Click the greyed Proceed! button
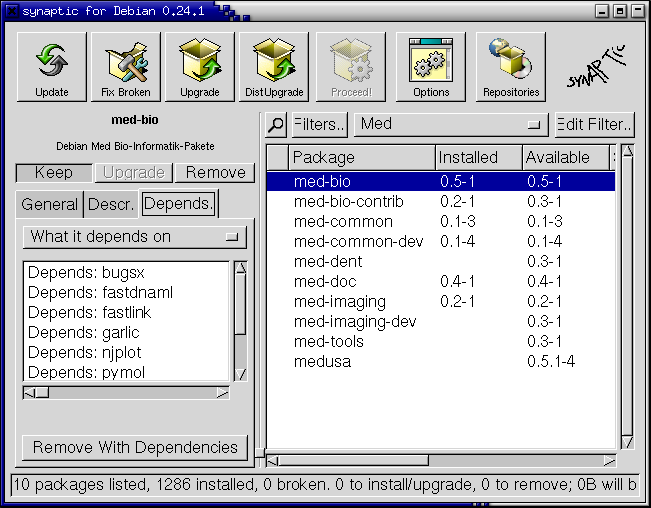This screenshot has width=651, height=508. click(351, 67)
